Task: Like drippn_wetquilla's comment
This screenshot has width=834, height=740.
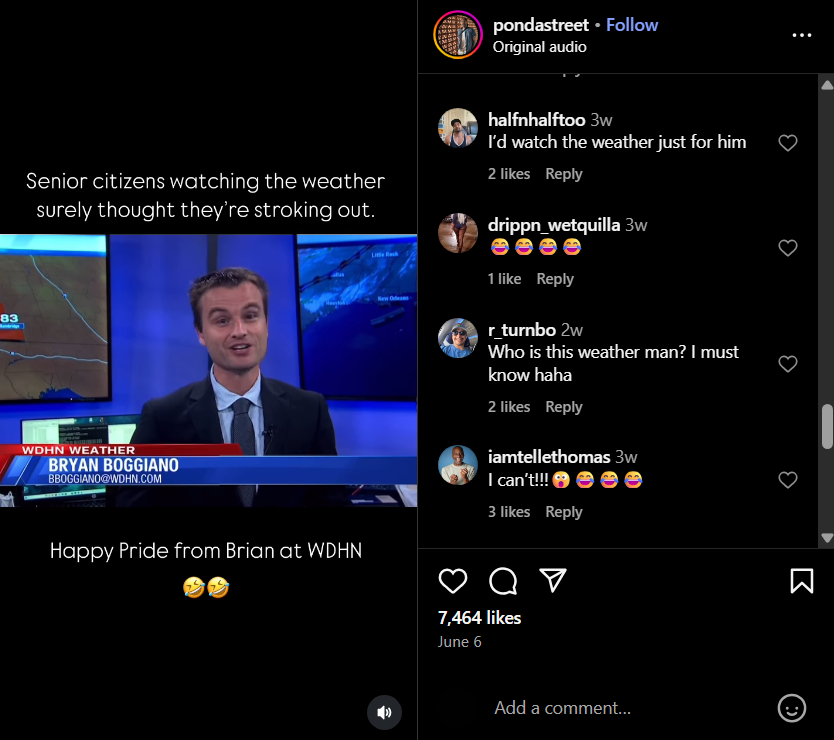Action: 788,248
